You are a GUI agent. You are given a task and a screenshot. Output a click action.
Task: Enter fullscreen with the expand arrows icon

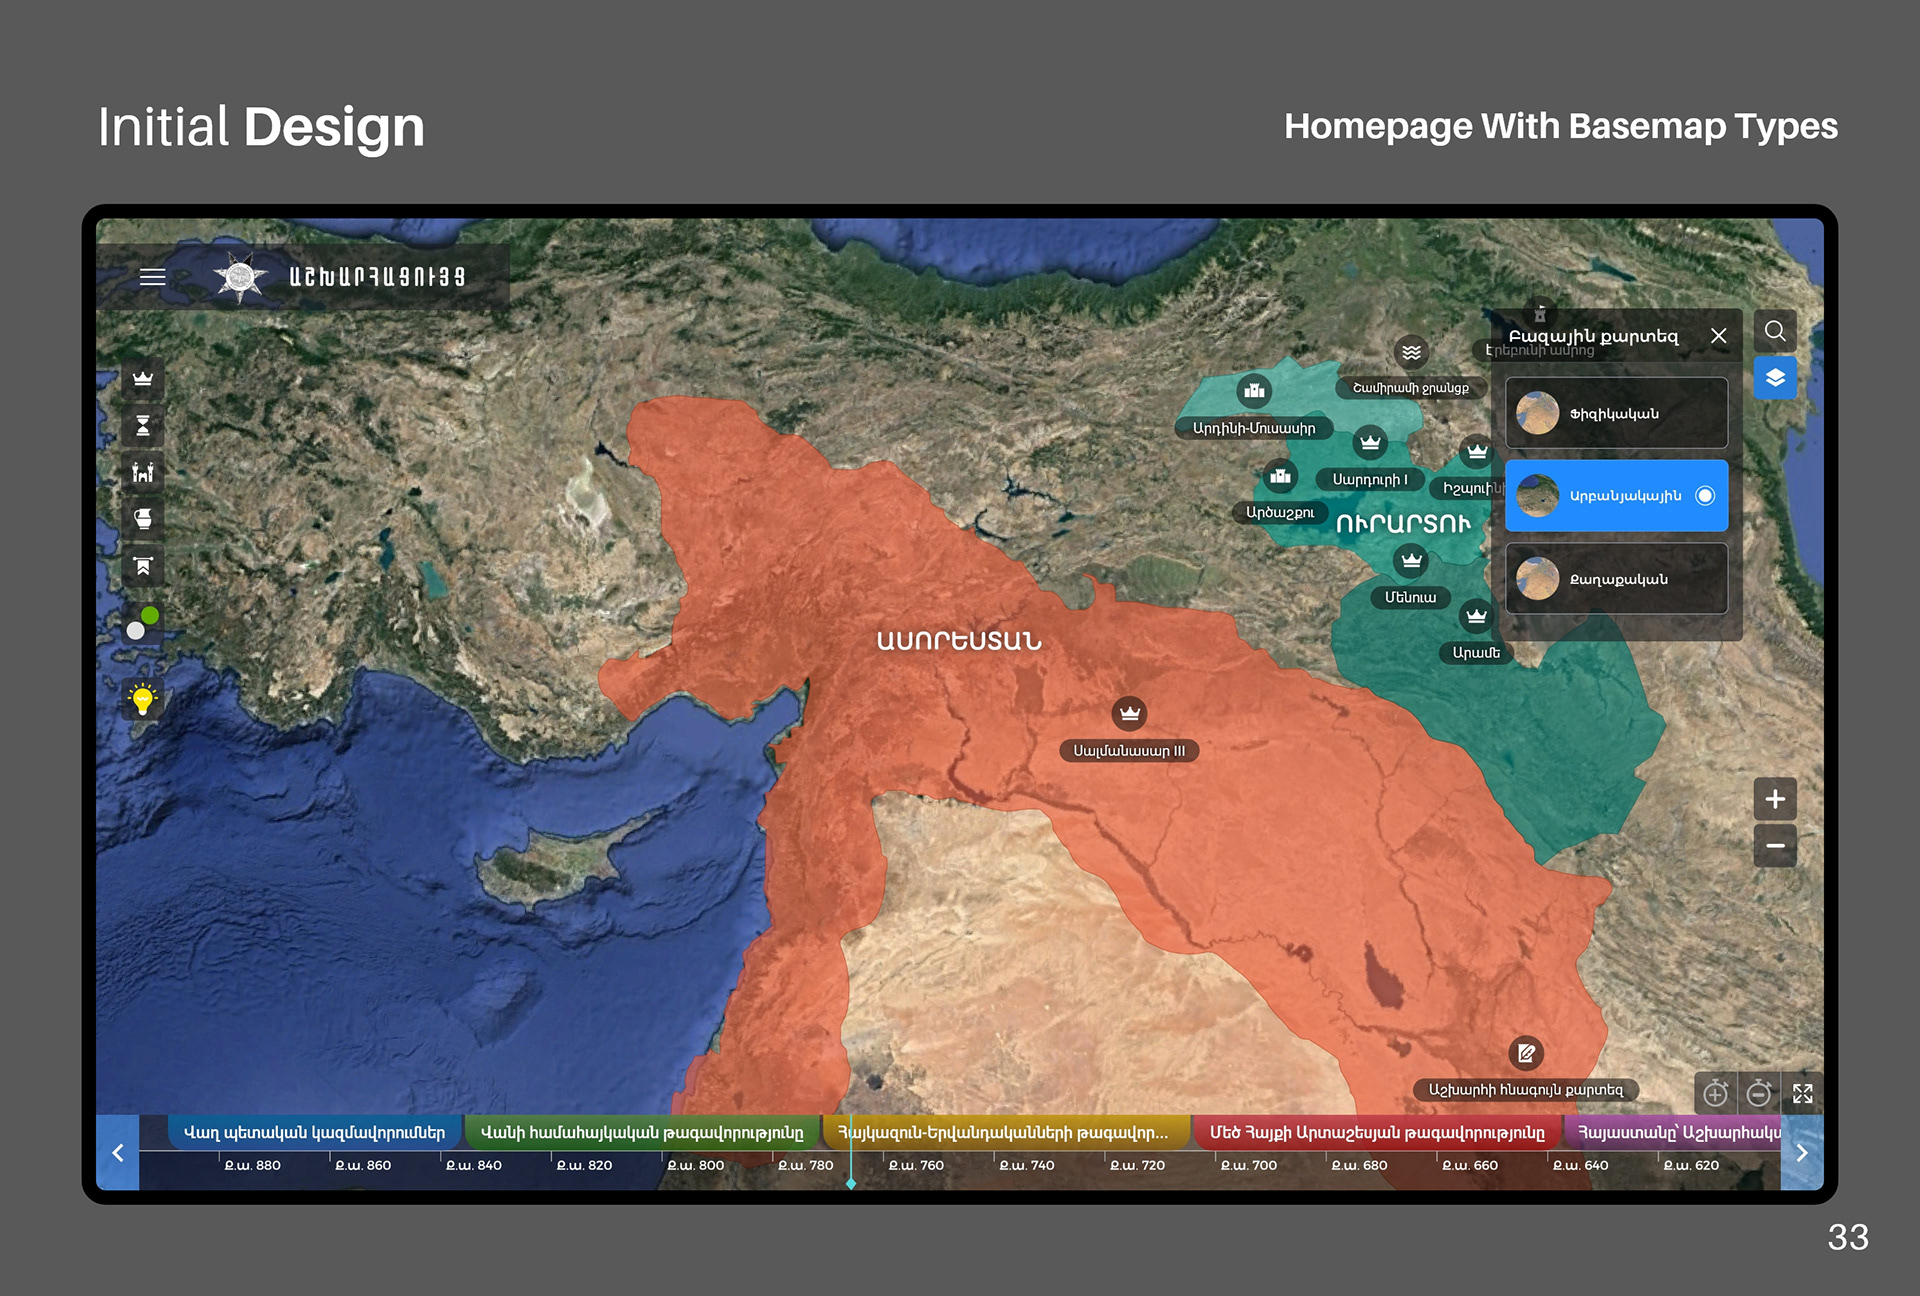pos(1802,1093)
